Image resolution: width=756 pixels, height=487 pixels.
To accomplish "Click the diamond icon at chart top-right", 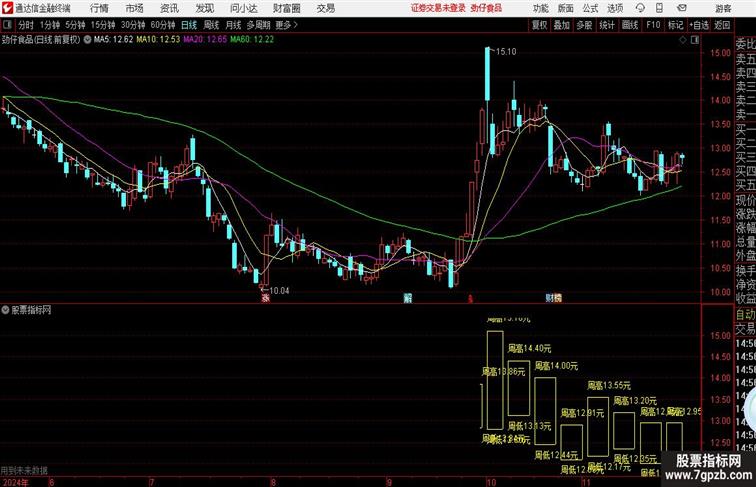I will tap(683, 40).
